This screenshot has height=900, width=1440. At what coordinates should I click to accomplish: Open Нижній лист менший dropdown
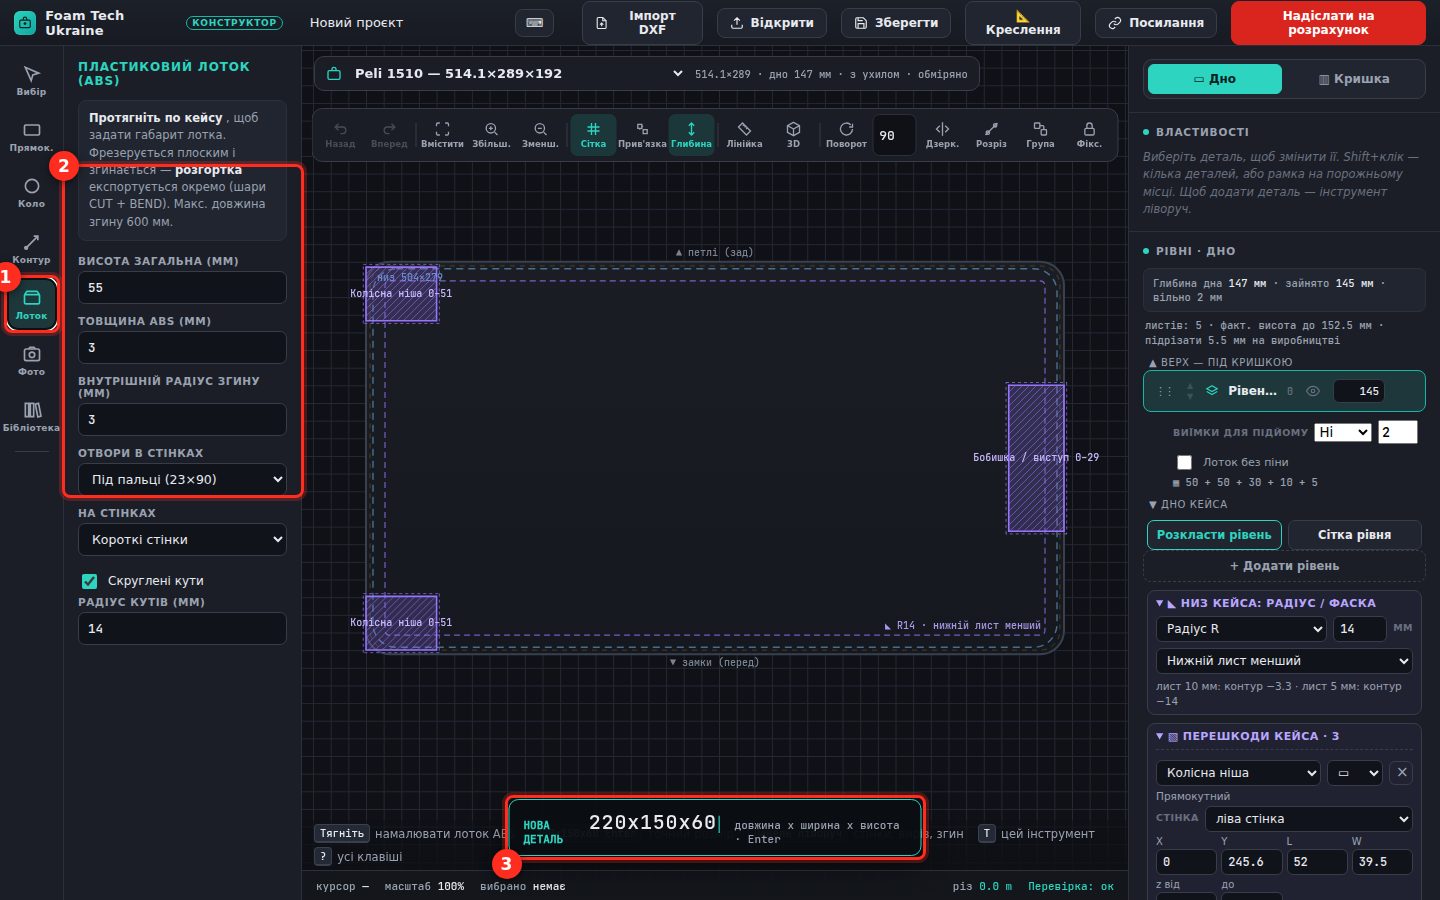1284,661
